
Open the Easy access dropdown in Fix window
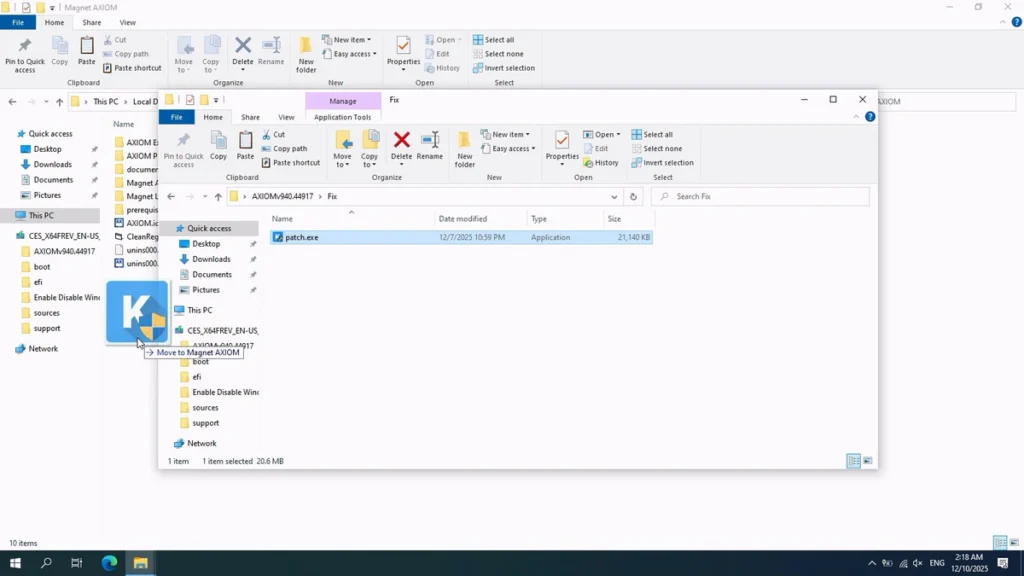512,149
